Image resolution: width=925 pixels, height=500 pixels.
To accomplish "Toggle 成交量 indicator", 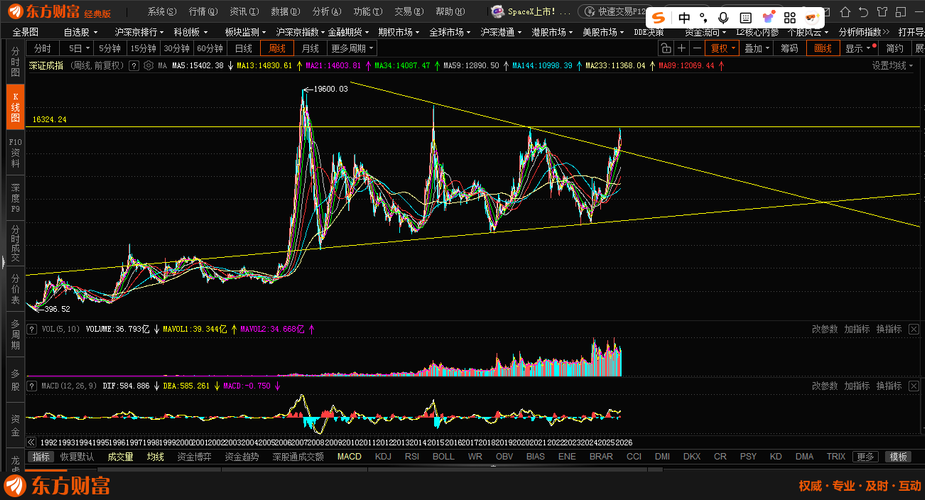I will (120, 457).
